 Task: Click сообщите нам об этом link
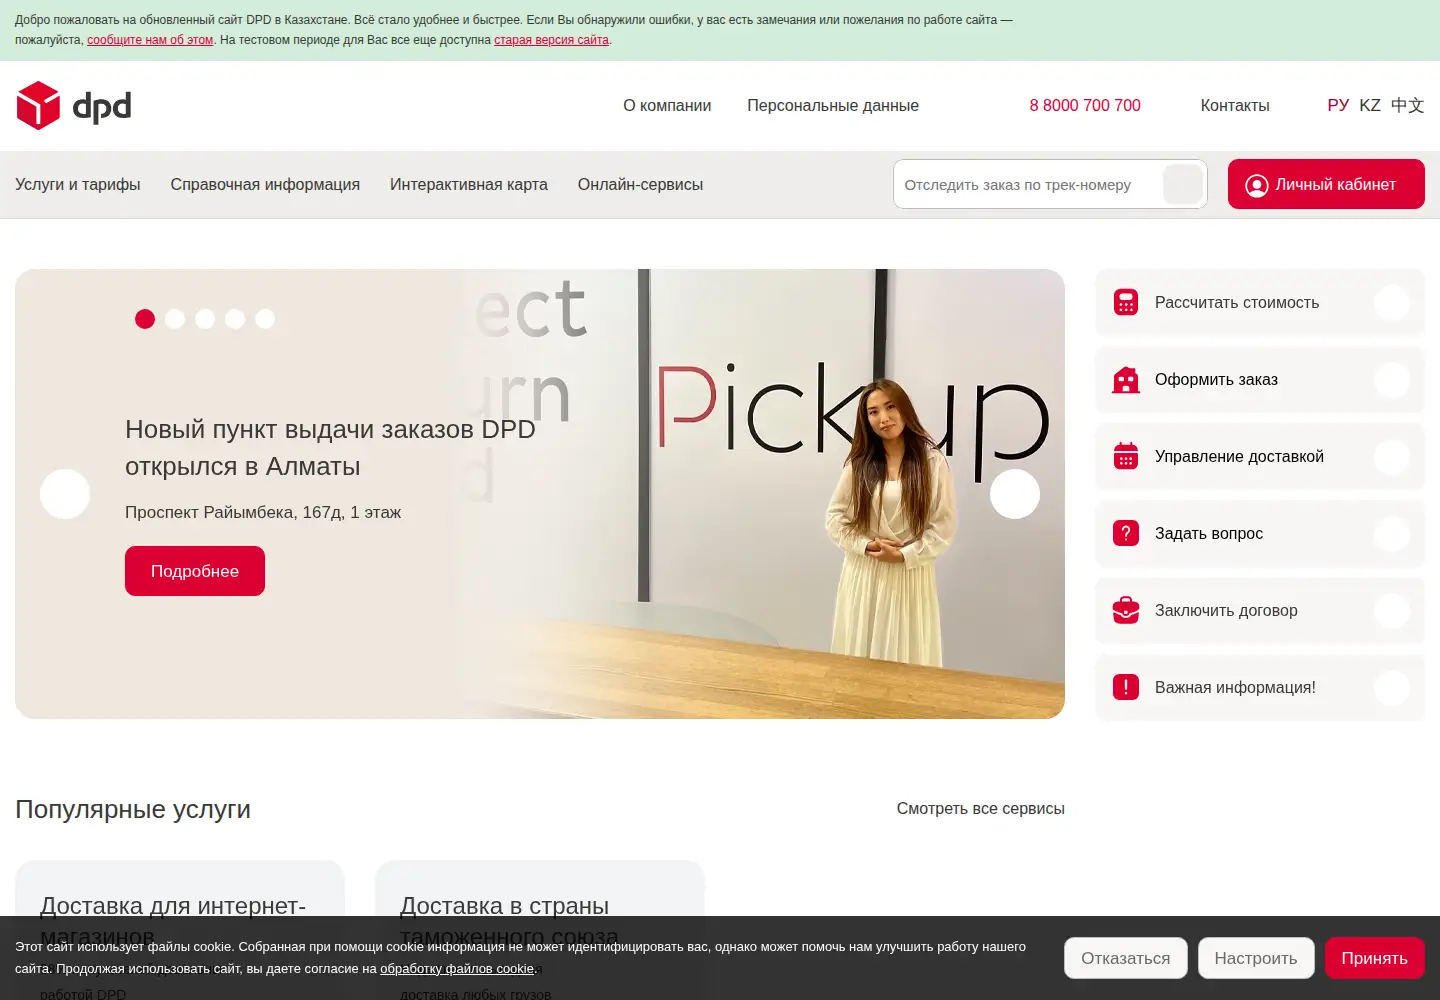(x=150, y=40)
